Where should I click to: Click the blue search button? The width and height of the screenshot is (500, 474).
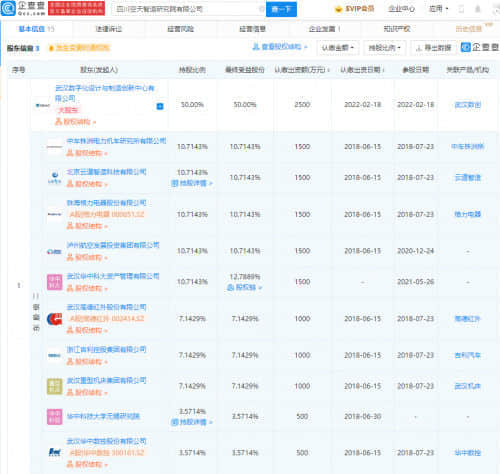(281, 9)
